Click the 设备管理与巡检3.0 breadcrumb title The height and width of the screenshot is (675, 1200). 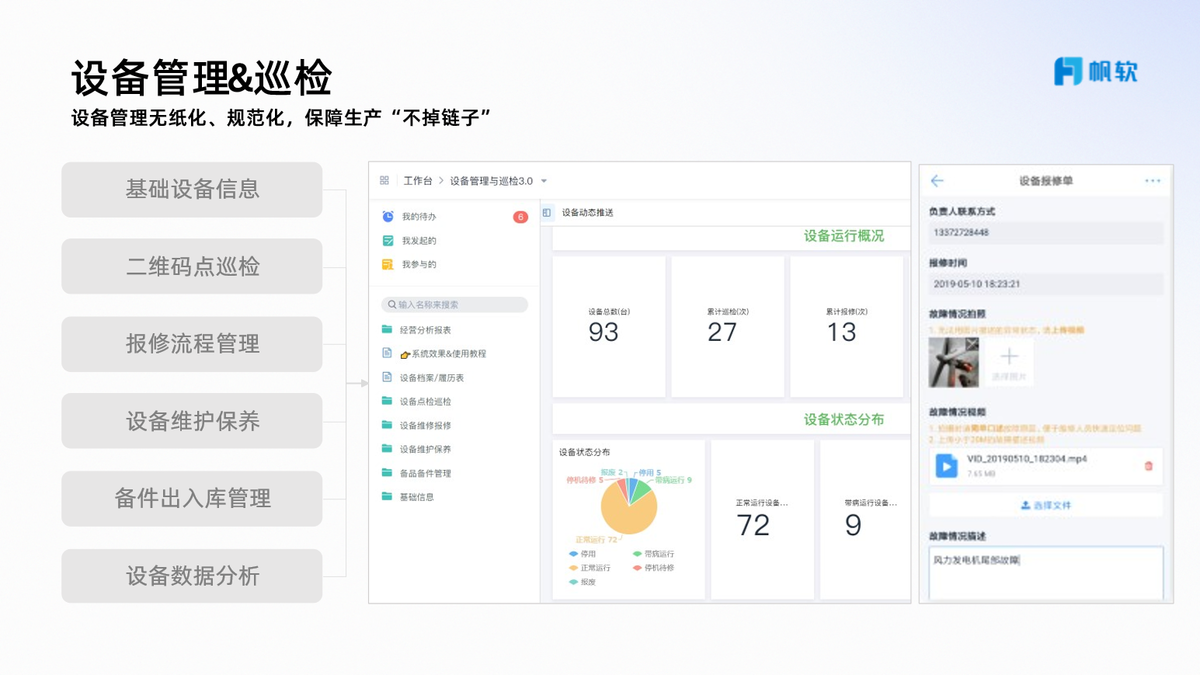pyautogui.click(x=491, y=181)
